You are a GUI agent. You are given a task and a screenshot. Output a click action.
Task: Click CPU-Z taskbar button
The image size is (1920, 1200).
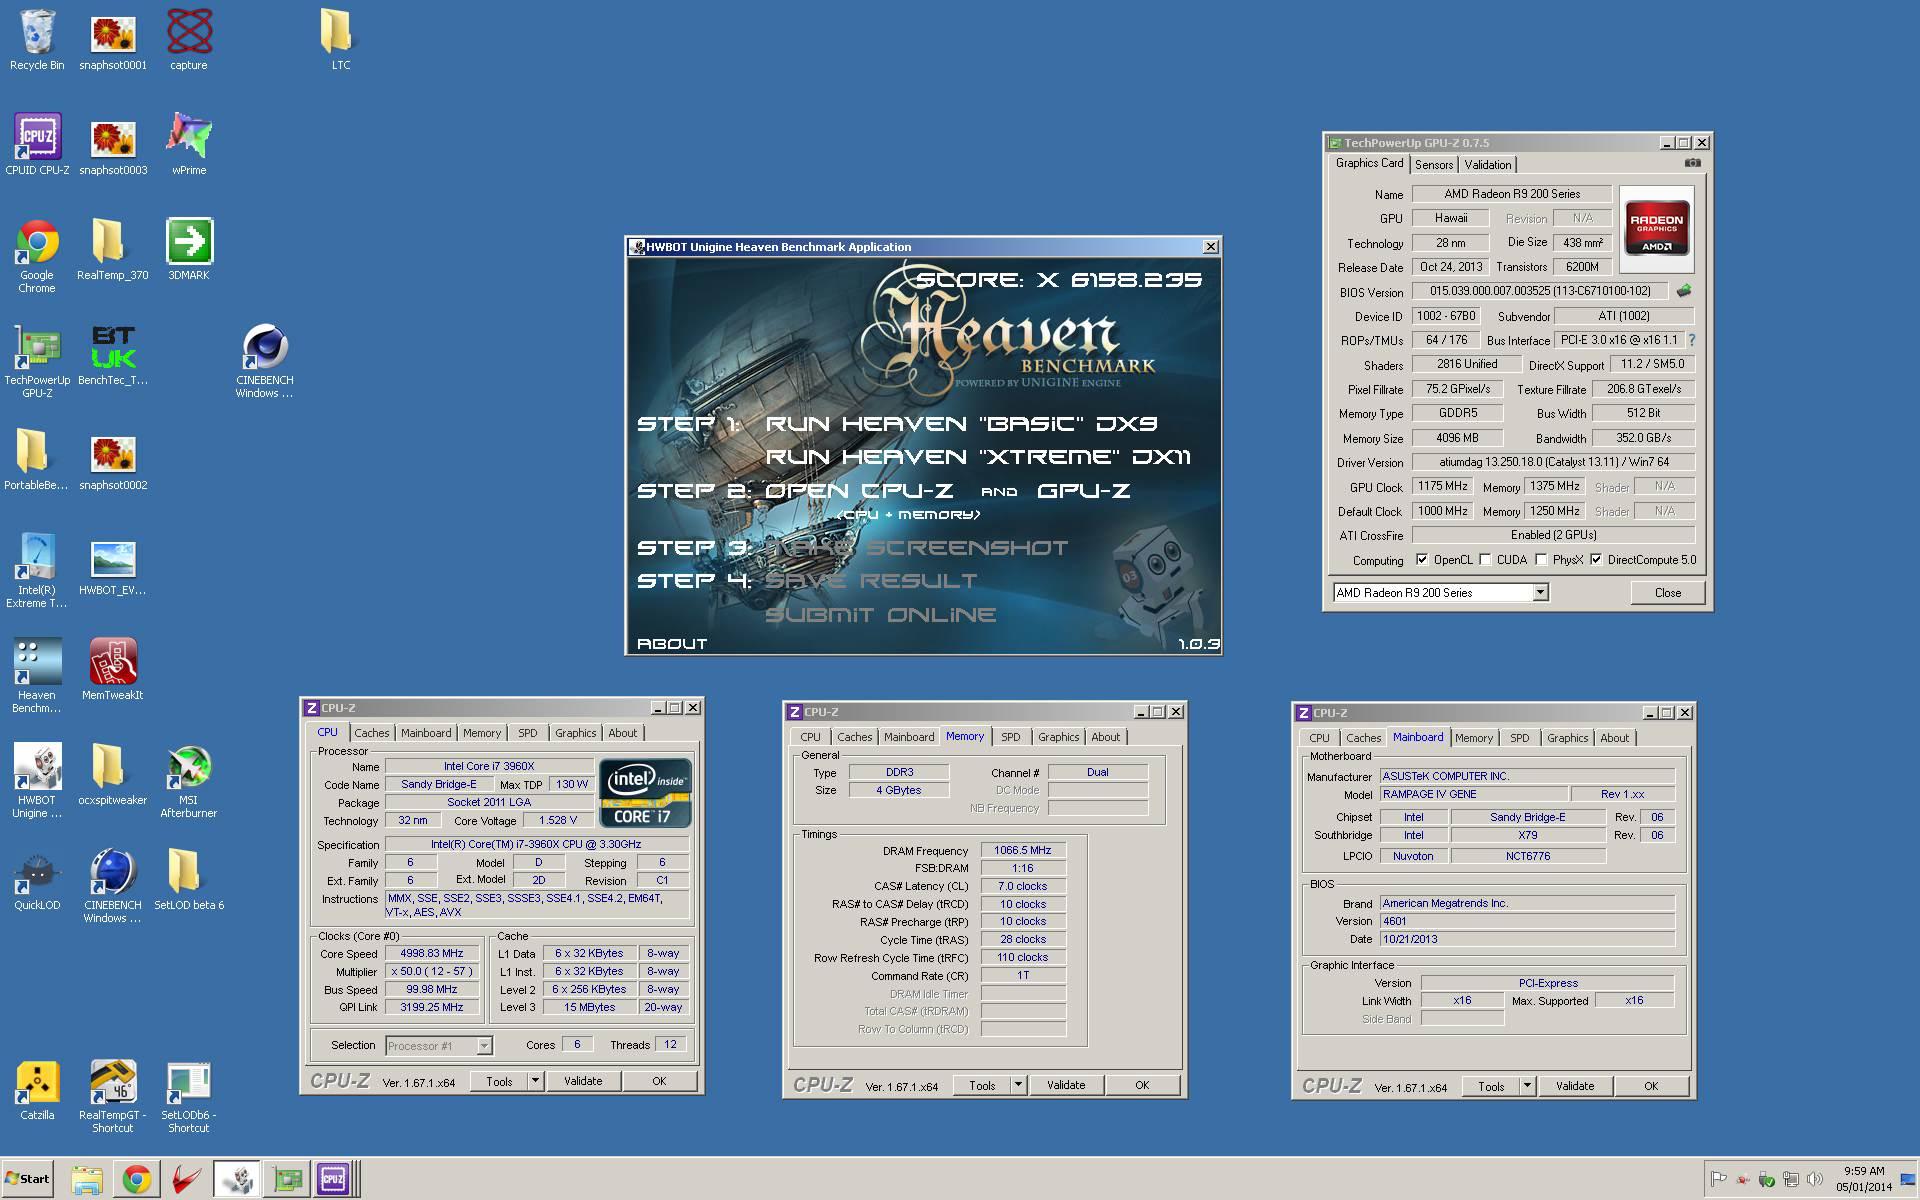(333, 1180)
